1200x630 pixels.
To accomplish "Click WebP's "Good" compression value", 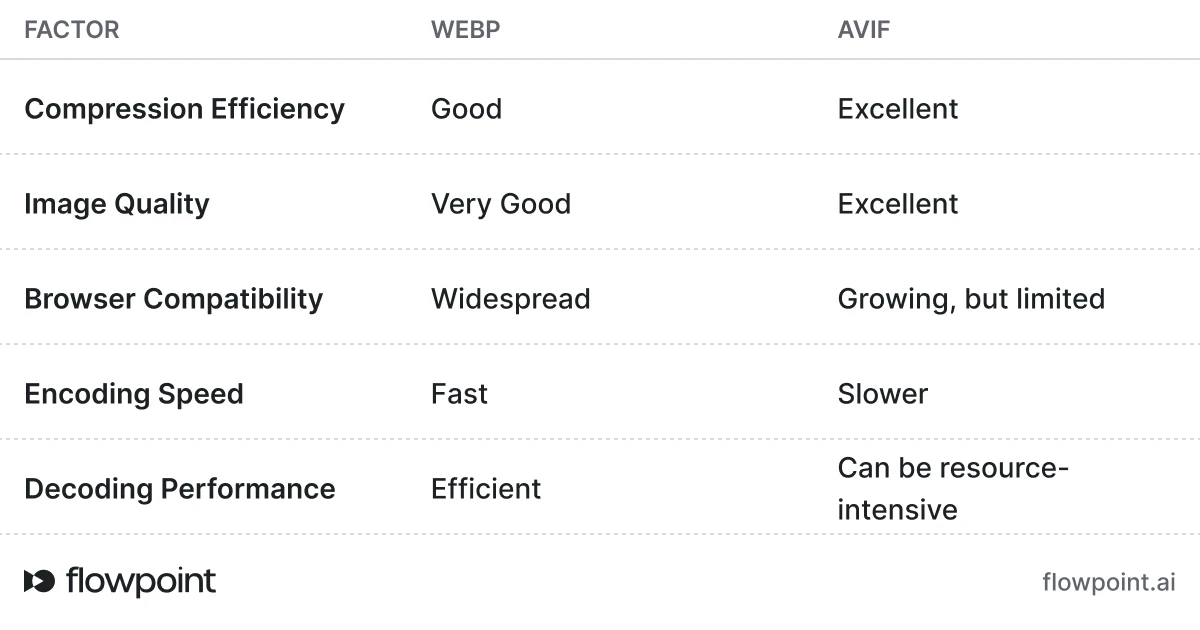I will coord(466,109).
